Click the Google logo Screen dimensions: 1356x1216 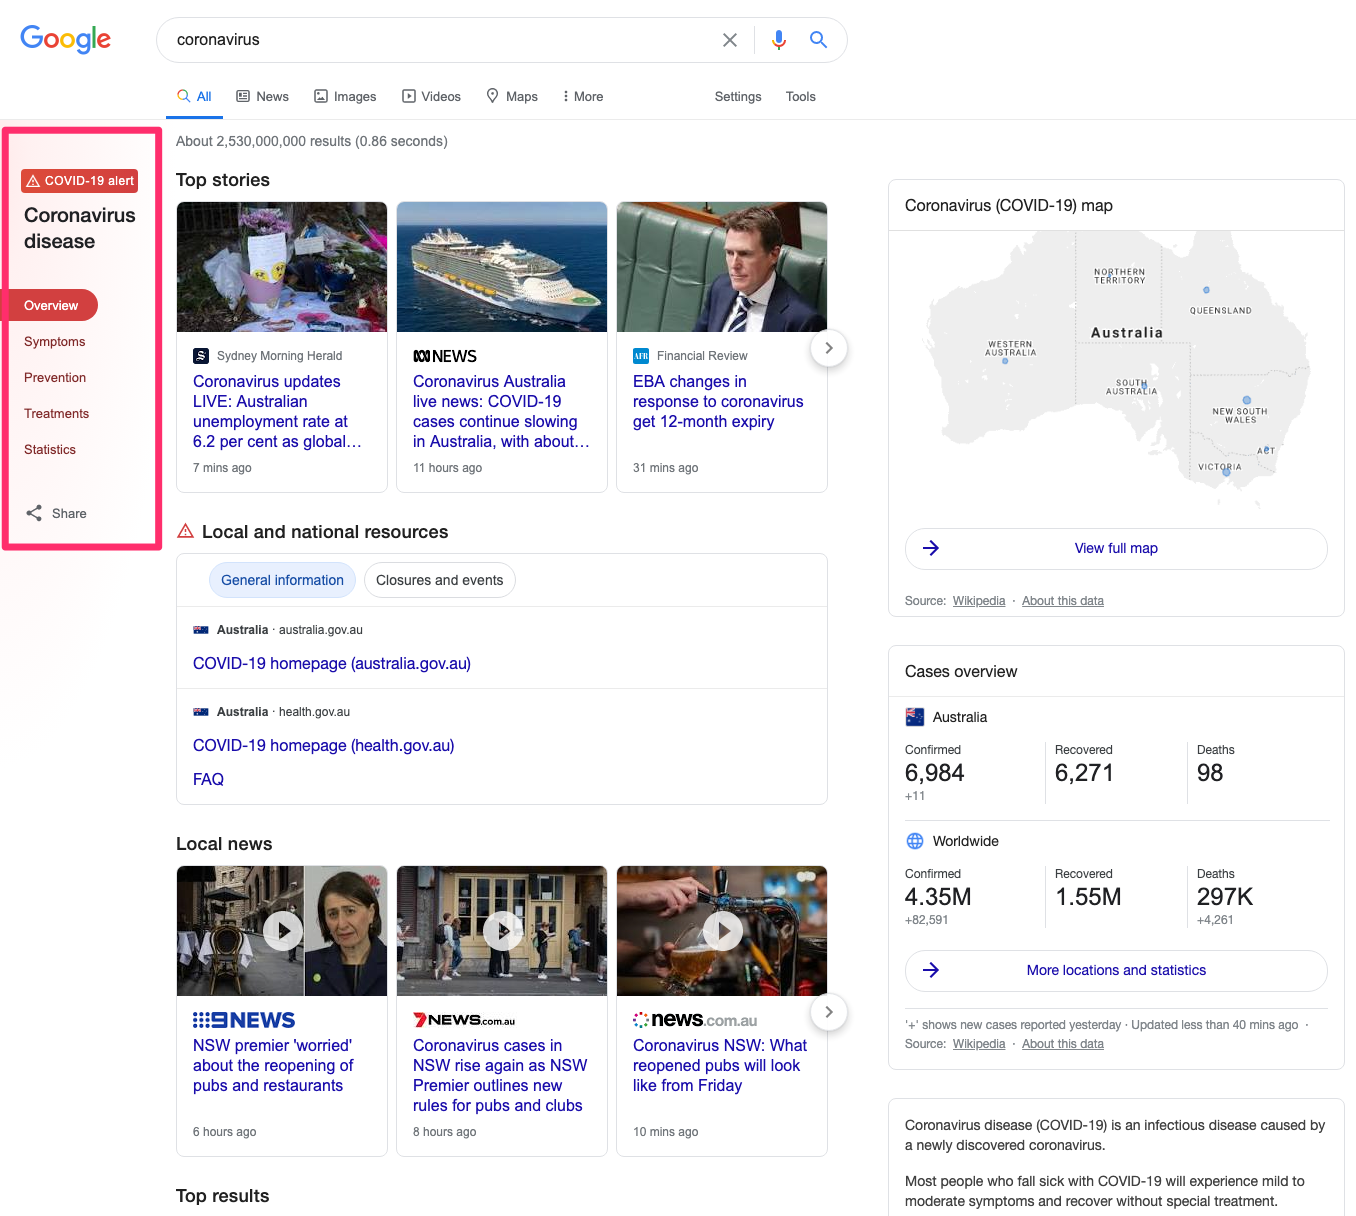[x=66, y=39]
